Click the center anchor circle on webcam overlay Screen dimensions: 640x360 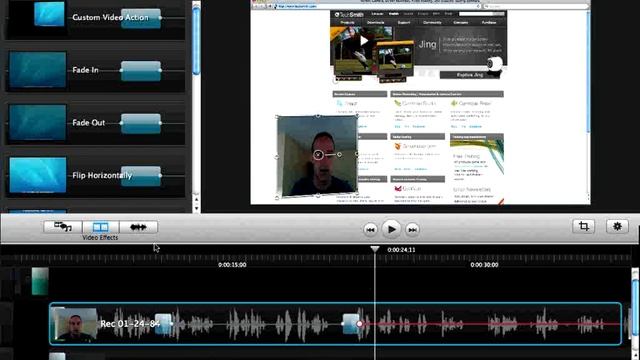(x=318, y=155)
